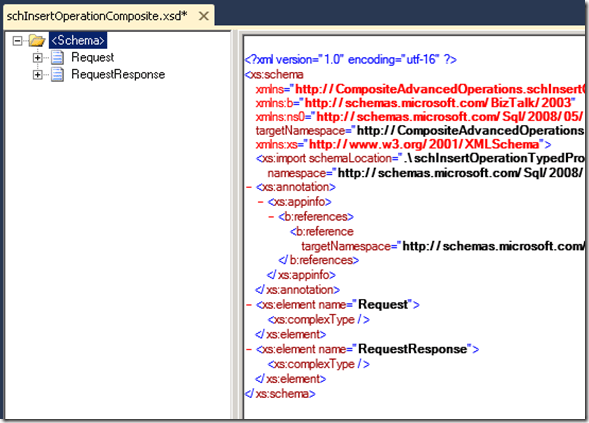
Task: Click the BizTalk/2003 namespace URL
Action: (x=438, y=103)
